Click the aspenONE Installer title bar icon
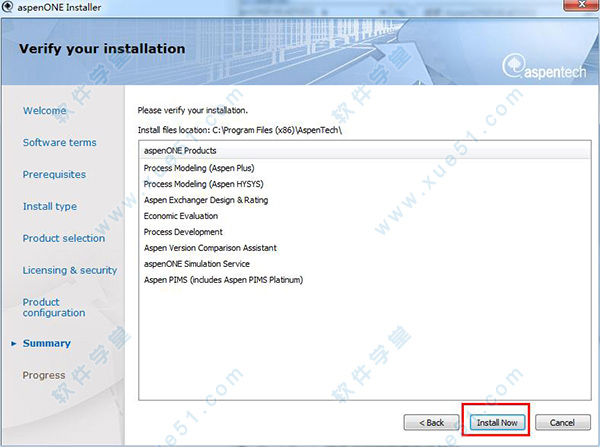The height and width of the screenshot is (447, 600). [x=7, y=7]
